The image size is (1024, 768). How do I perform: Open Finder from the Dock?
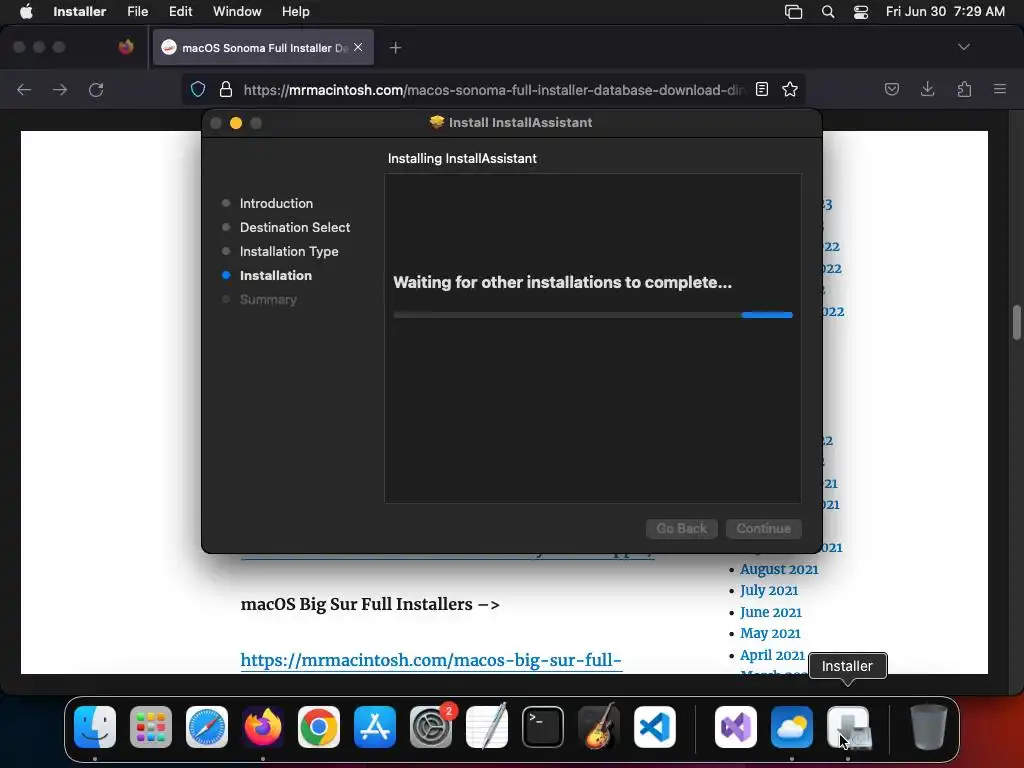[x=95, y=727]
